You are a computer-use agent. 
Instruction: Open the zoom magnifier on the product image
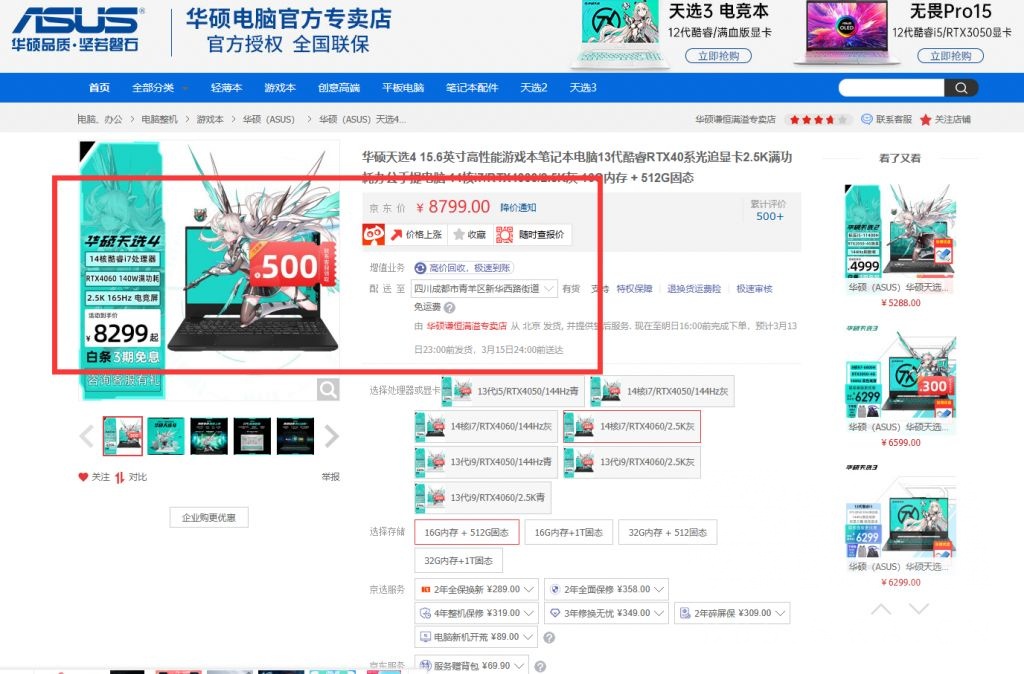coord(330,390)
